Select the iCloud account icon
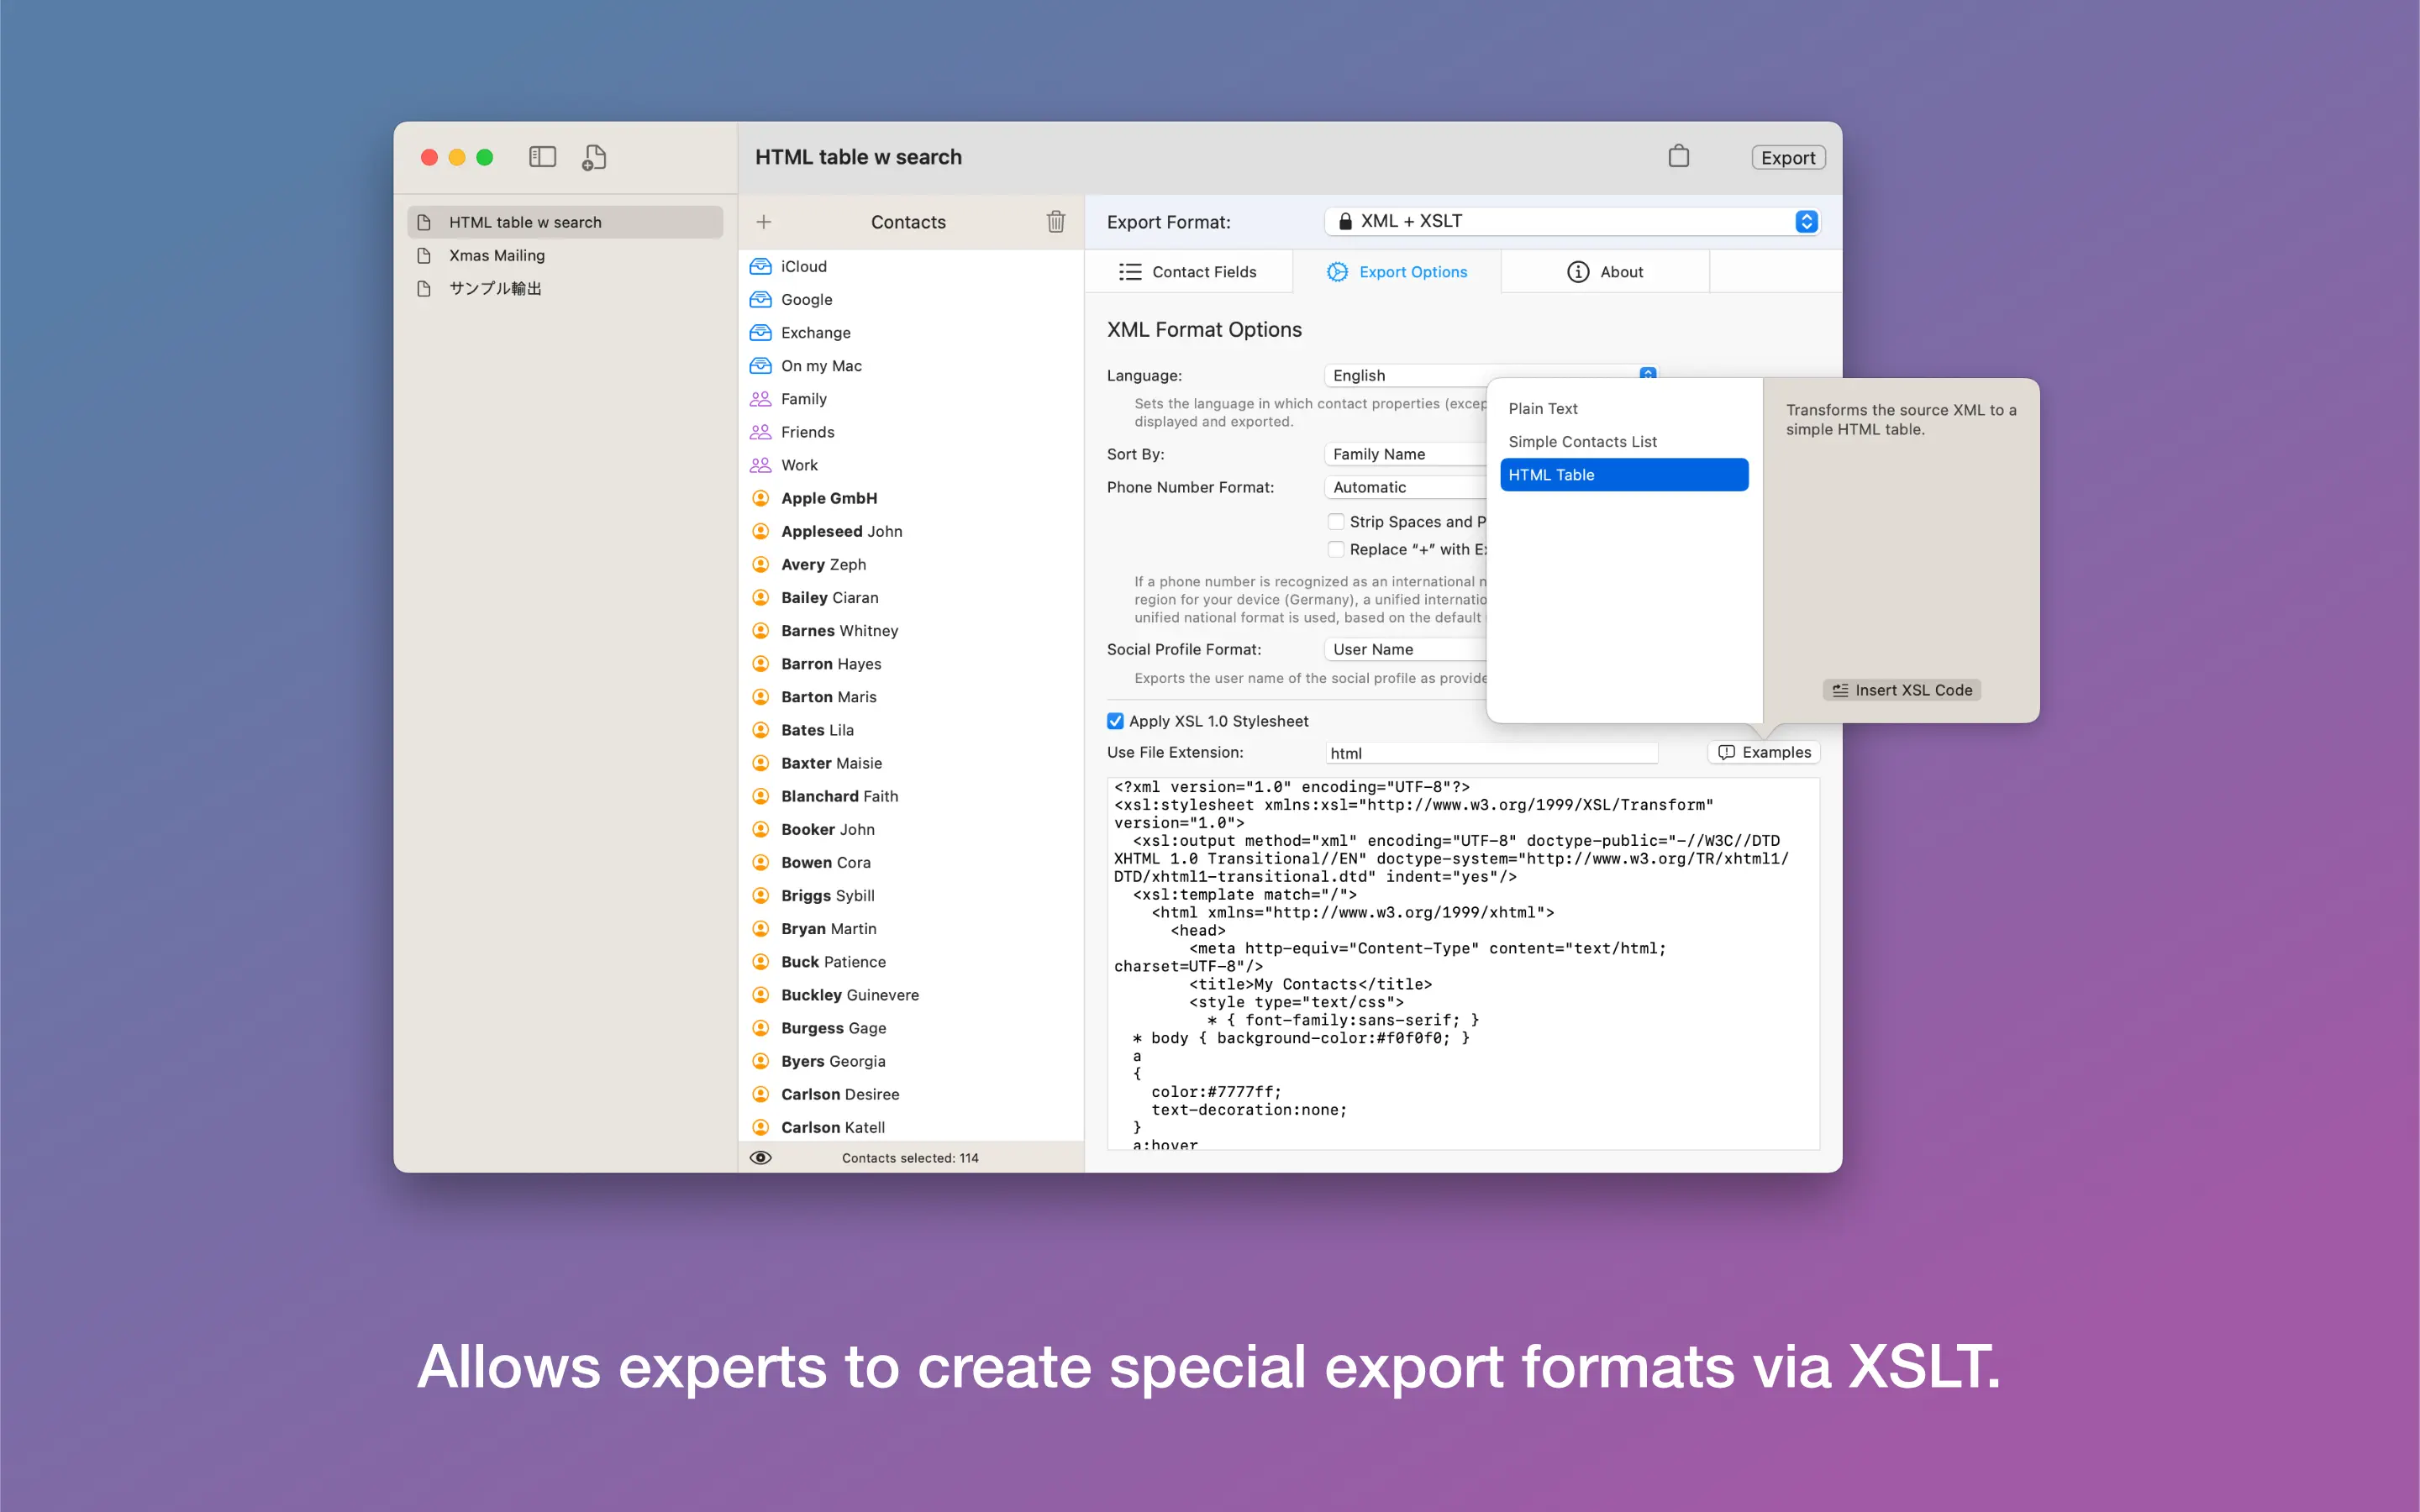This screenshot has width=2420, height=1512. pos(760,266)
